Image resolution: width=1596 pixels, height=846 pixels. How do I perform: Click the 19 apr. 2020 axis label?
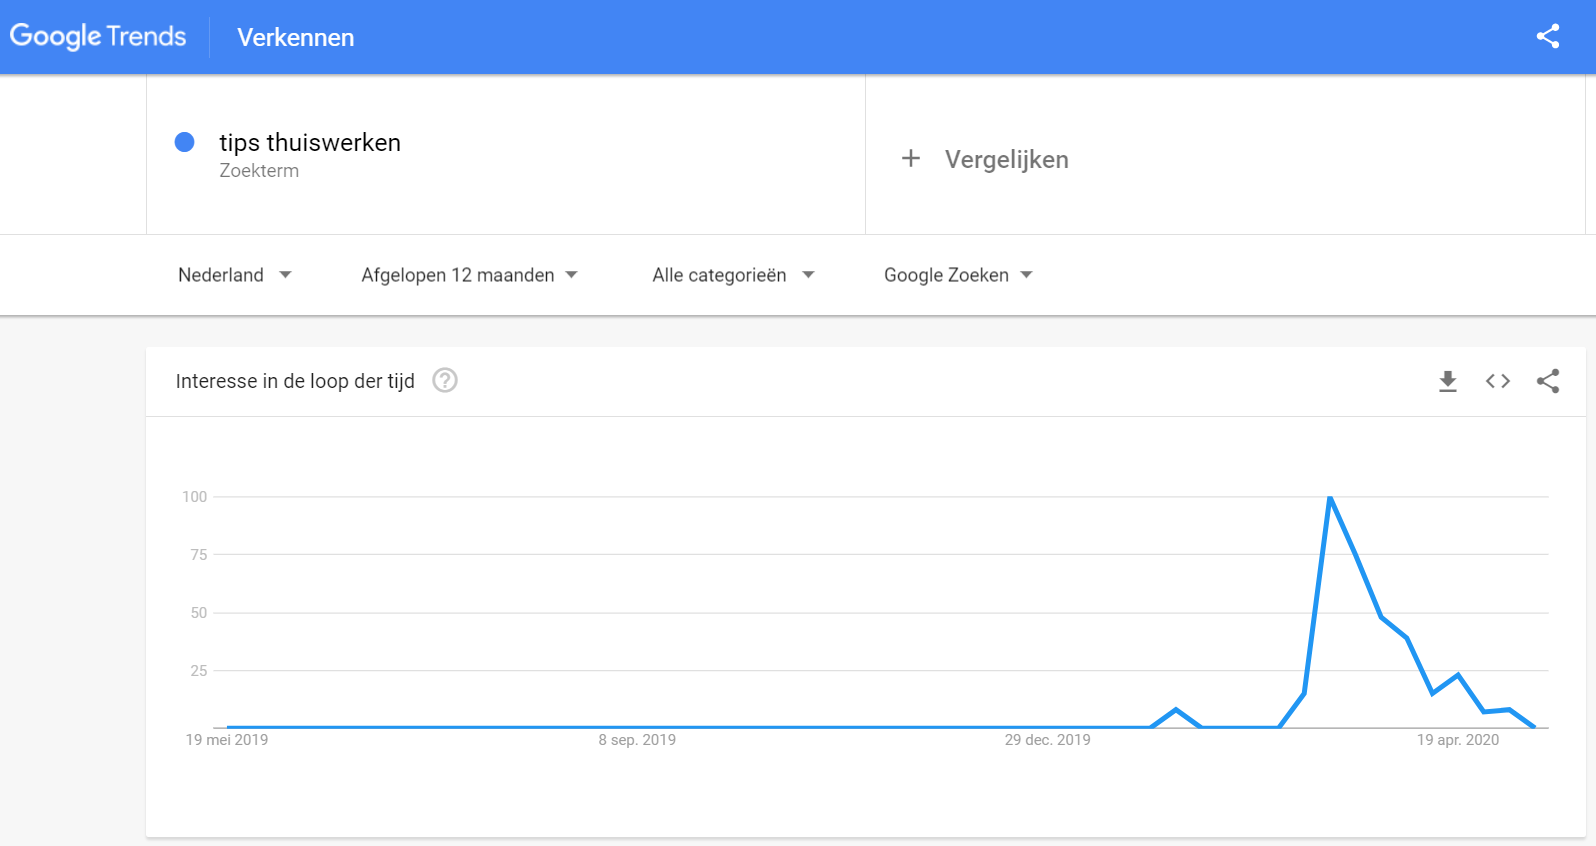pyautogui.click(x=1457, y=740)
